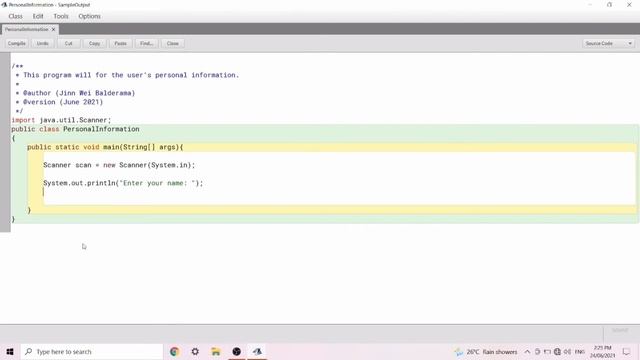Viewport: 640px width, 360px height.
Task: Click the Close toolbar button
Action: 173,43
